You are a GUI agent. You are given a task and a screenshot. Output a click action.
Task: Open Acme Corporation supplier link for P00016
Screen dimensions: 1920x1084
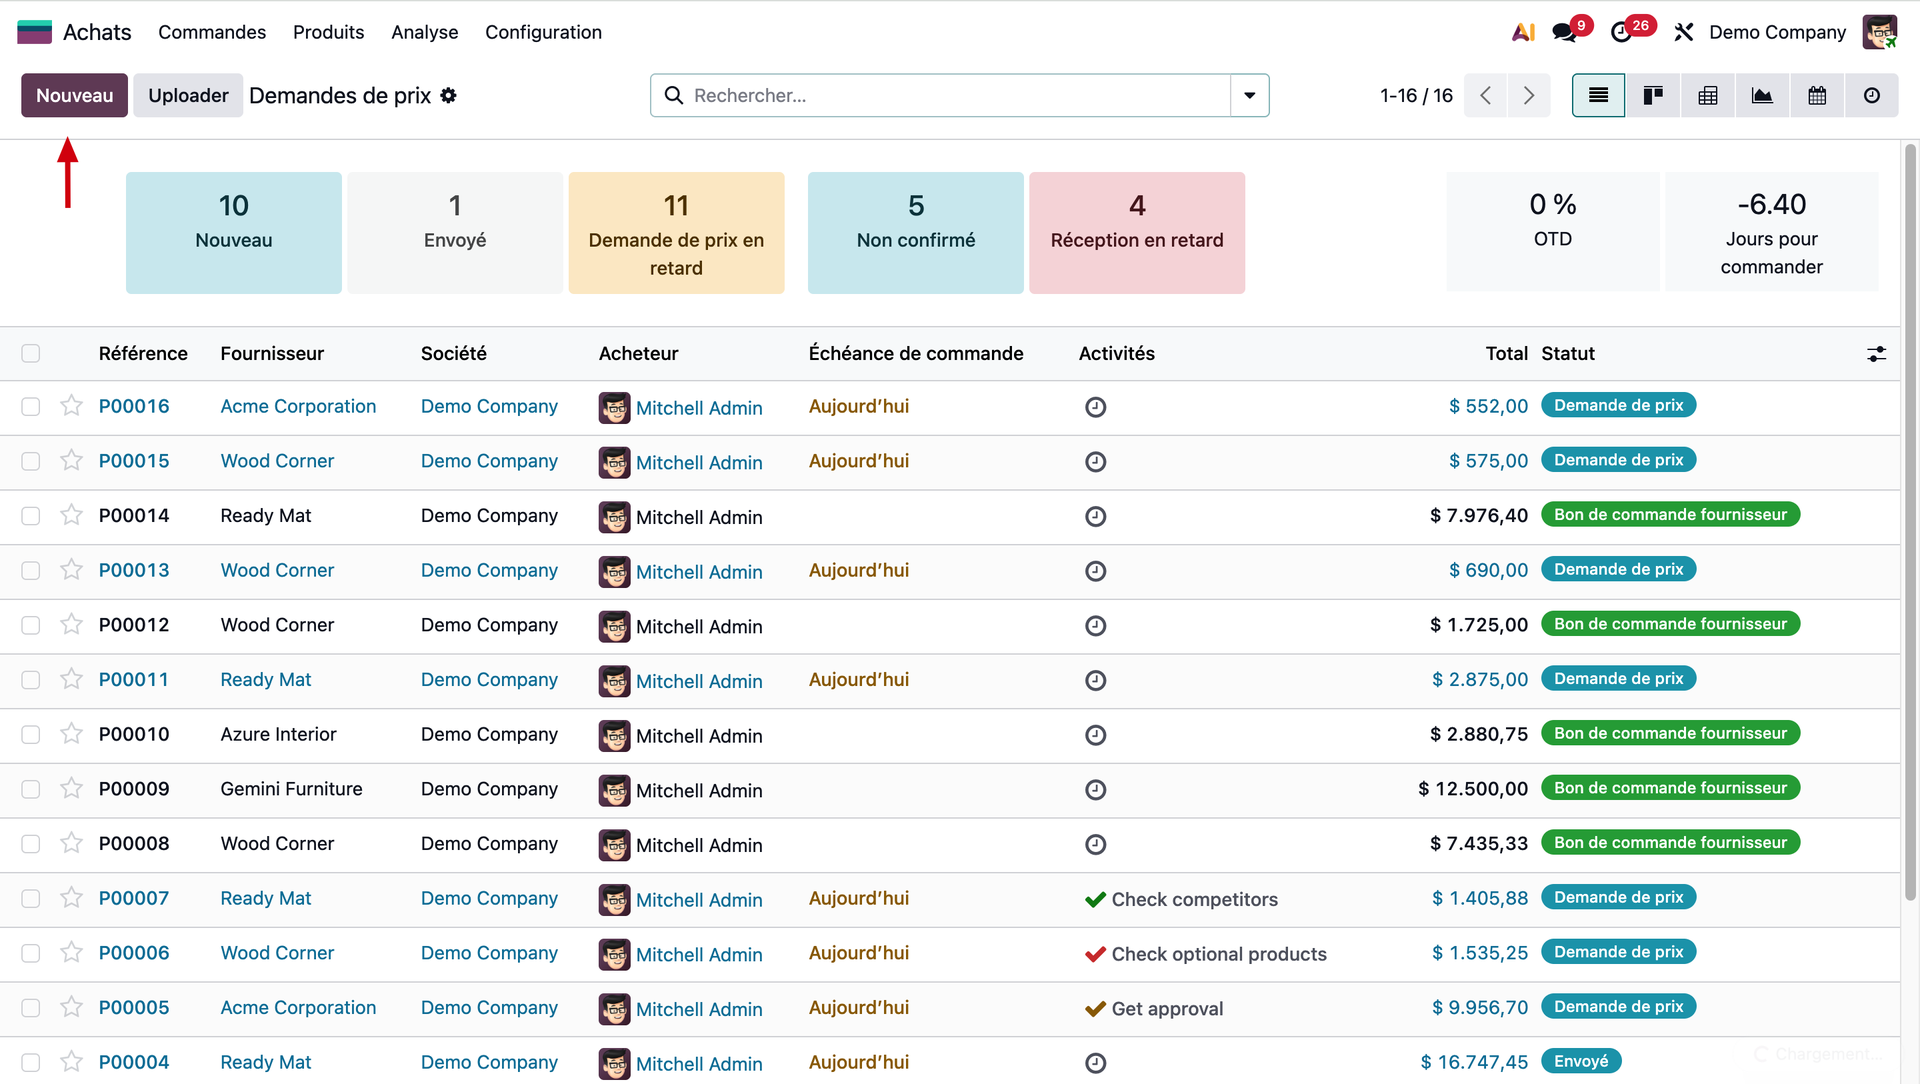coord(298,406)
